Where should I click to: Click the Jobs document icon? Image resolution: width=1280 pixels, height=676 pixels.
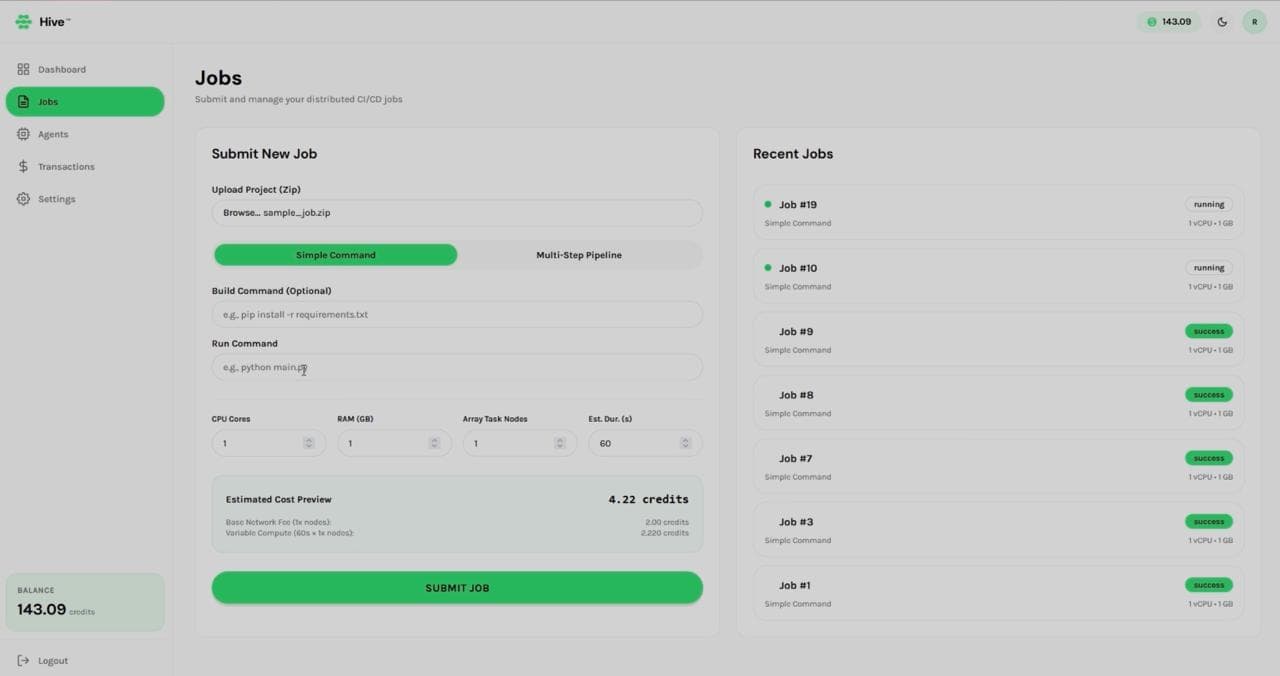[23, 101]
